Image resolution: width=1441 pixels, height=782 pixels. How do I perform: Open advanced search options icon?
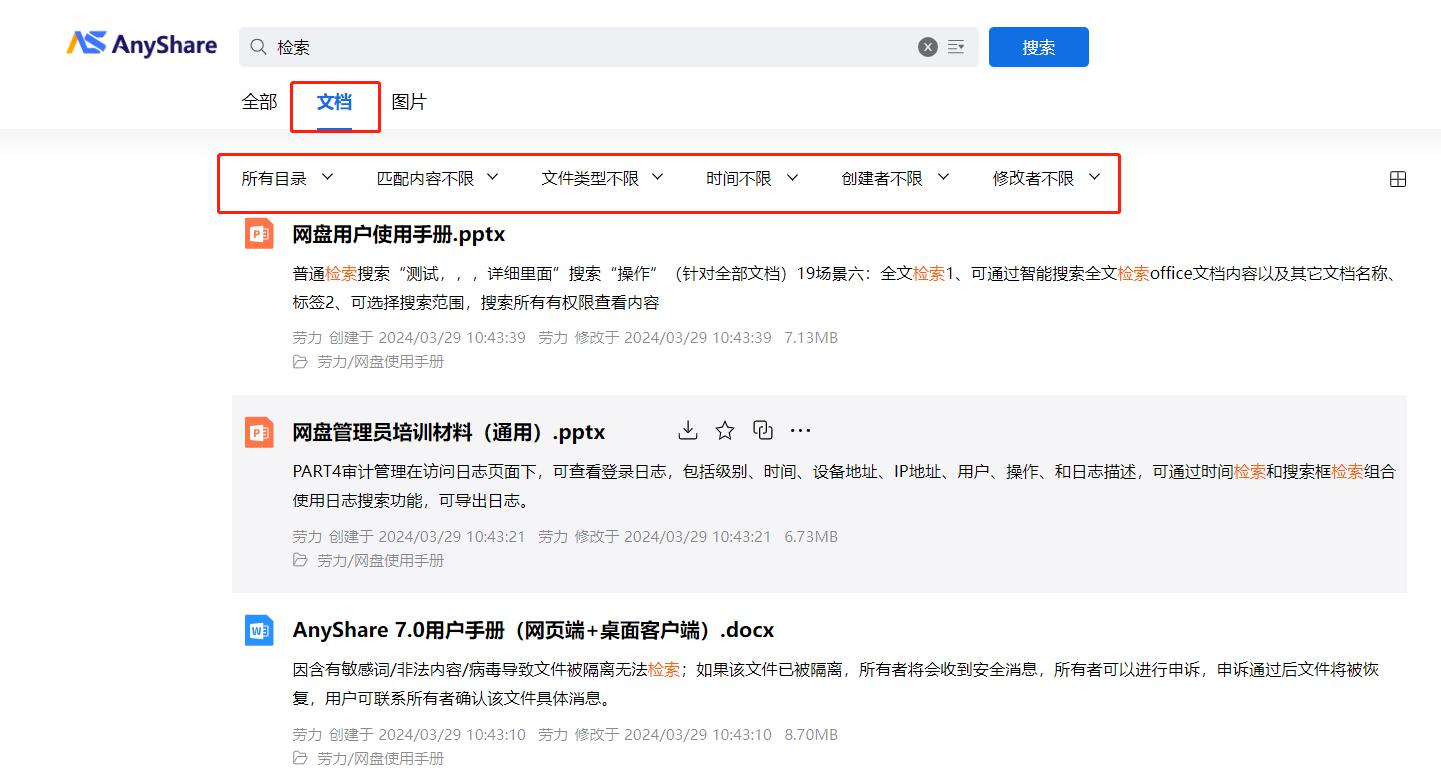956,47
